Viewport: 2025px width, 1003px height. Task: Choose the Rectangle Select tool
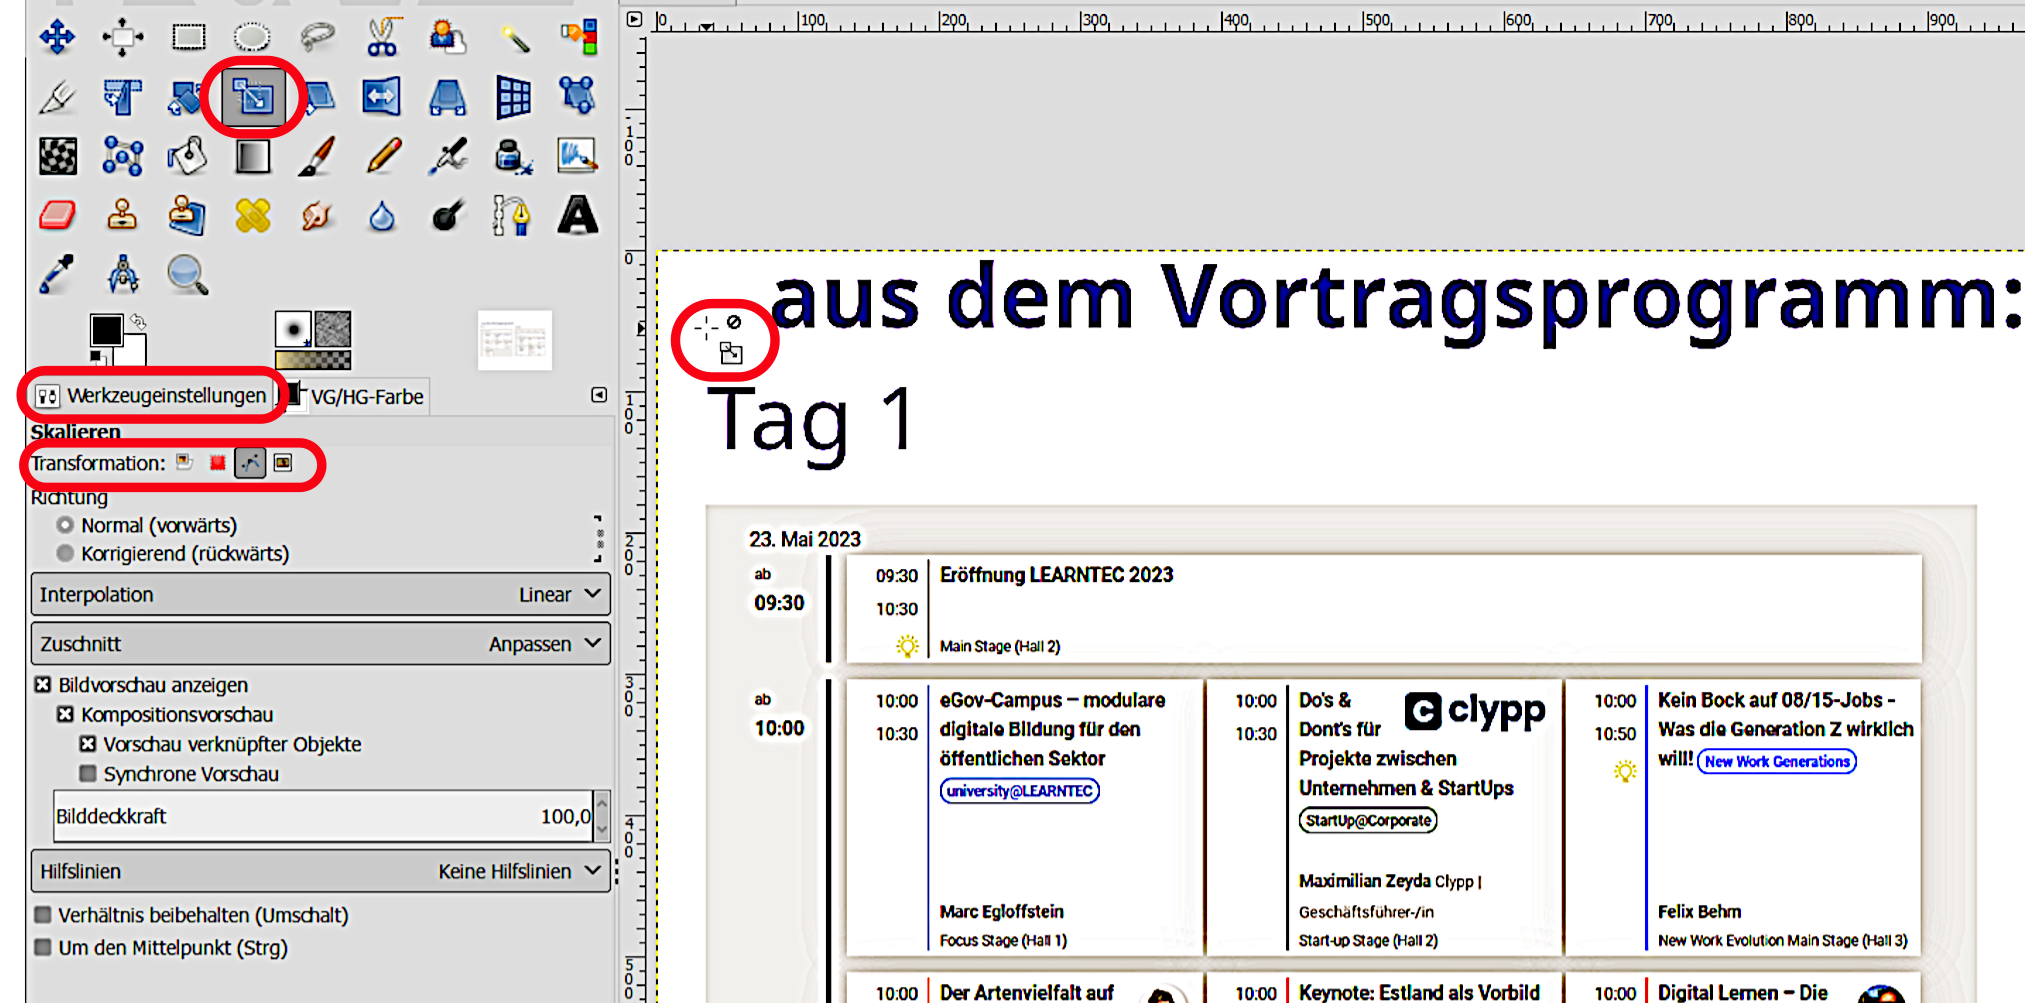188,38
